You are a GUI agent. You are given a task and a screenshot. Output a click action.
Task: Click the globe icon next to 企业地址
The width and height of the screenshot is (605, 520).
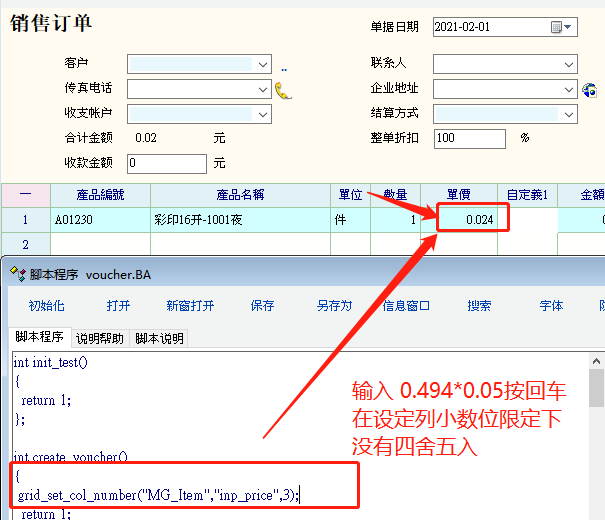coord(589,90)
